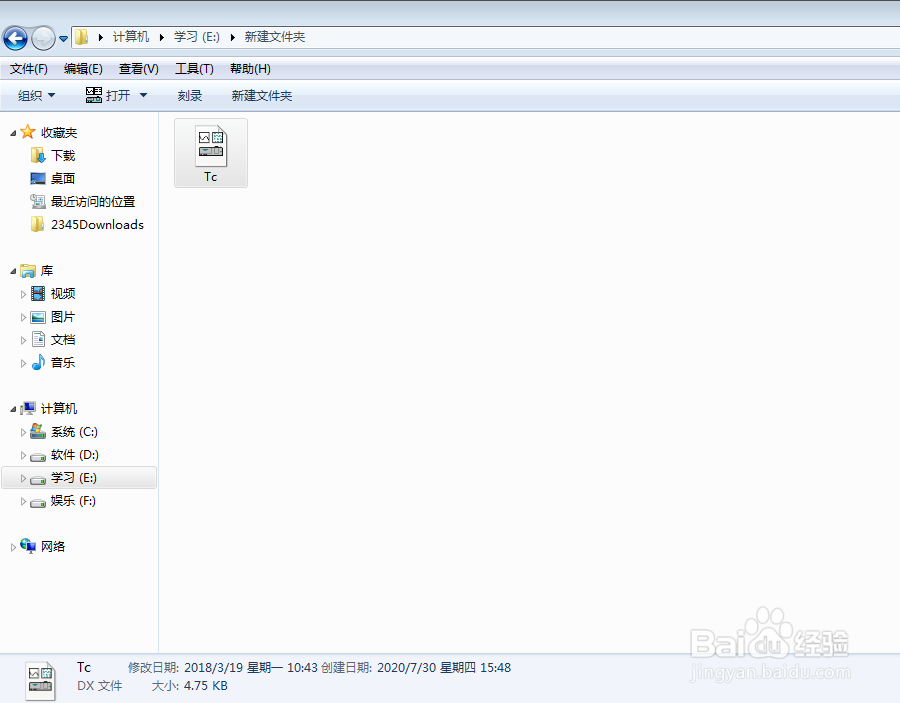Collapse the 计算机 tree node

coord(13,409)
